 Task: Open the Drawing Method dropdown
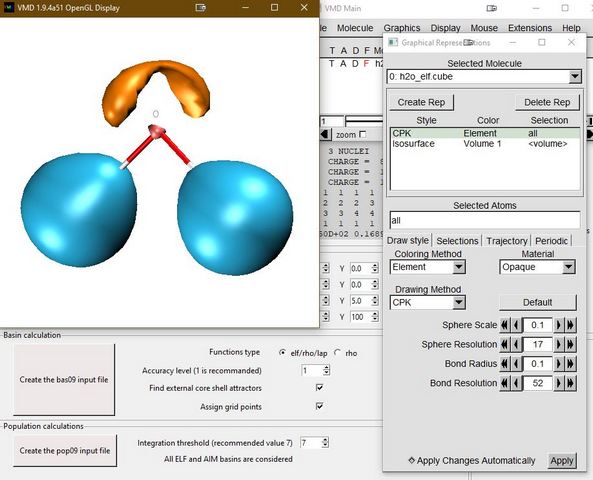click(x=459, y=303)
